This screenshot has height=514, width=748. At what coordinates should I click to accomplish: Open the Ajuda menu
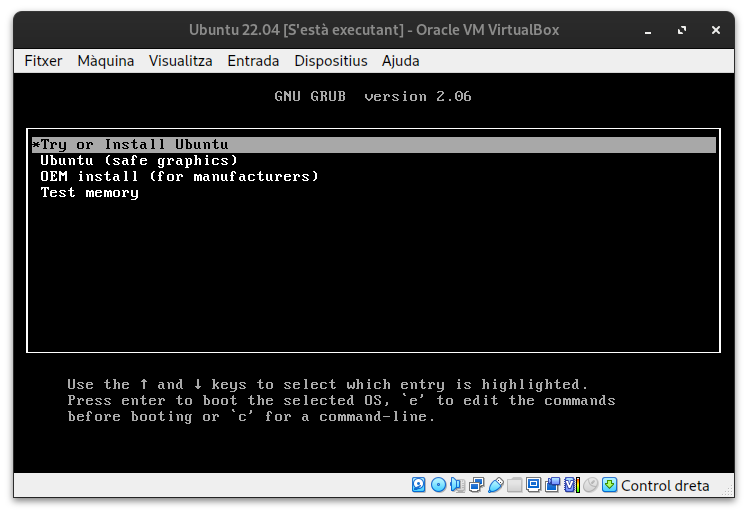400,61
